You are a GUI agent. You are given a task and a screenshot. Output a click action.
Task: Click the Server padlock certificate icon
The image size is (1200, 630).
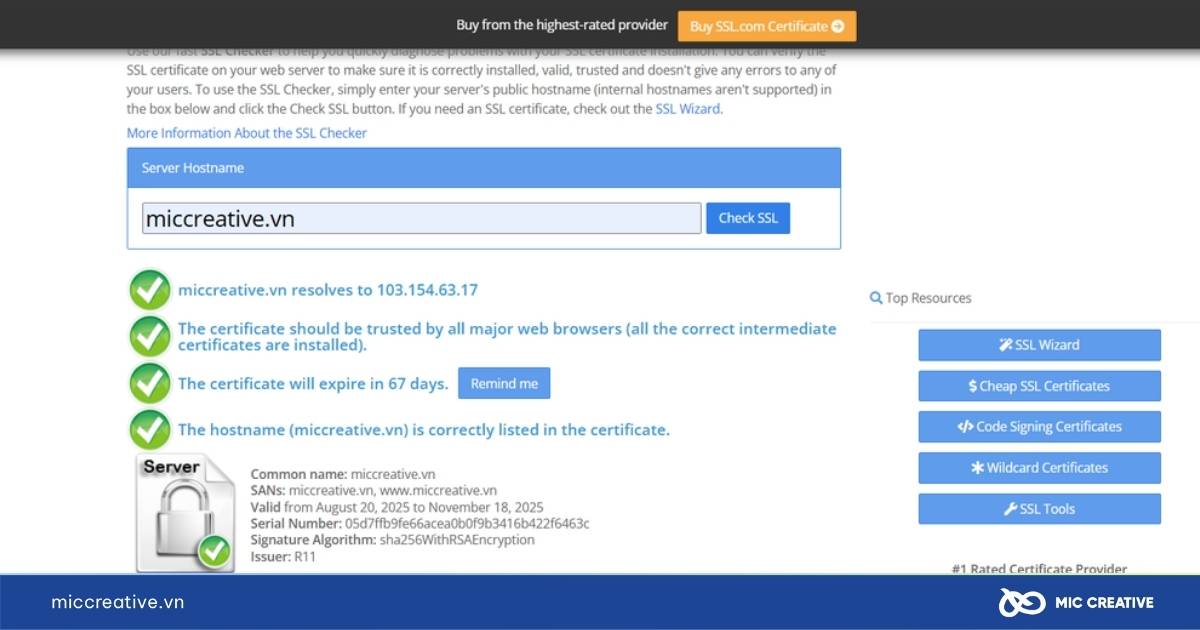(x=185, y=514)
